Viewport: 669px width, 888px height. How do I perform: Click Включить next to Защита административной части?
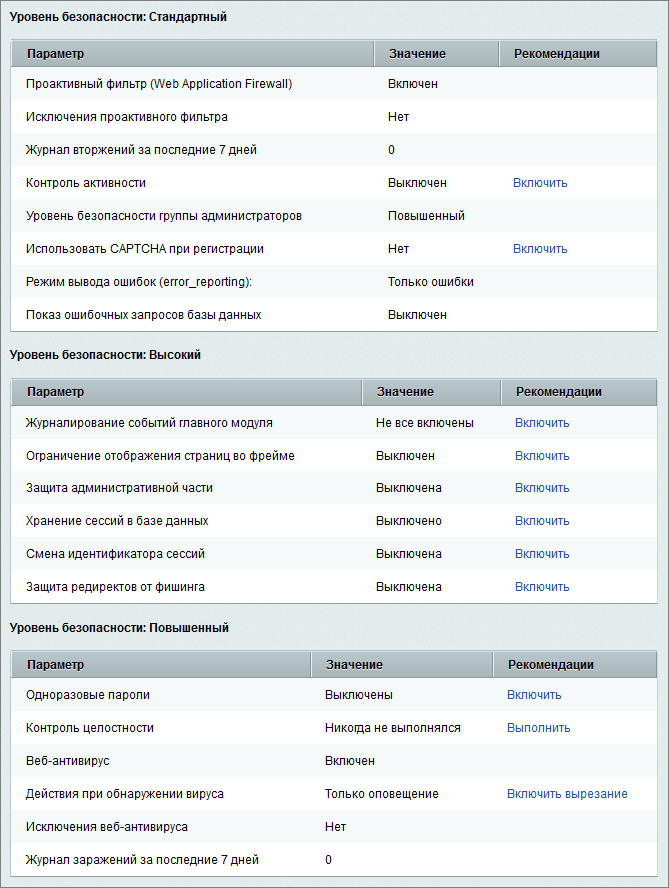(542, 489)
